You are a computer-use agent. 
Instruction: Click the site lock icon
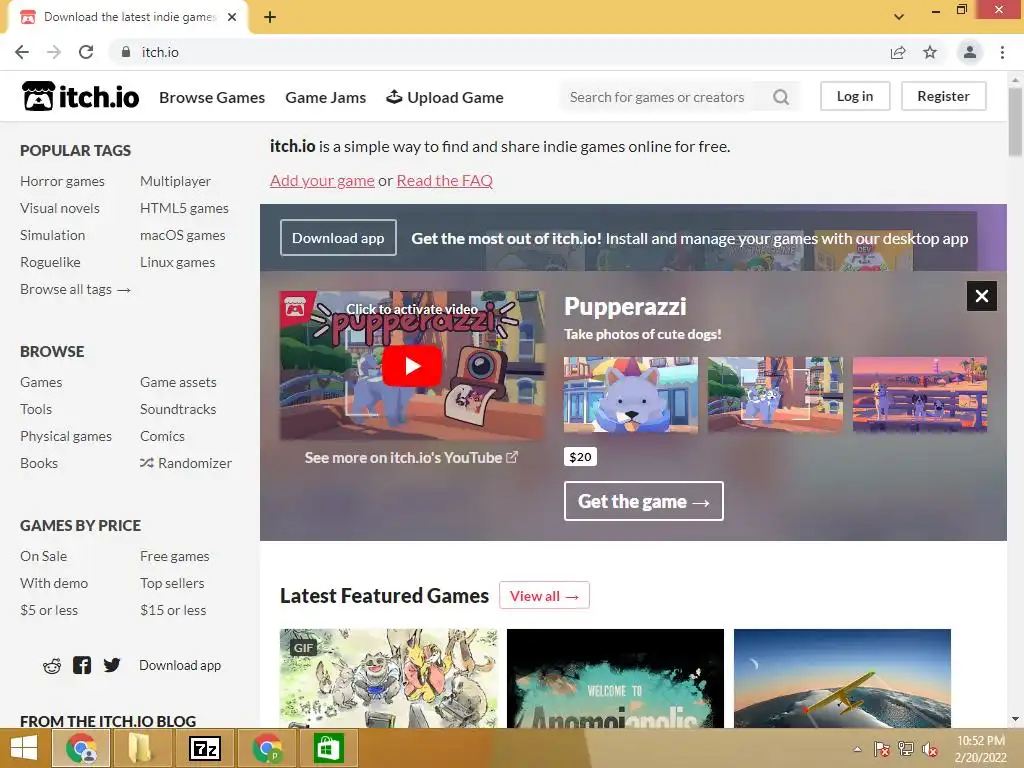125,52
